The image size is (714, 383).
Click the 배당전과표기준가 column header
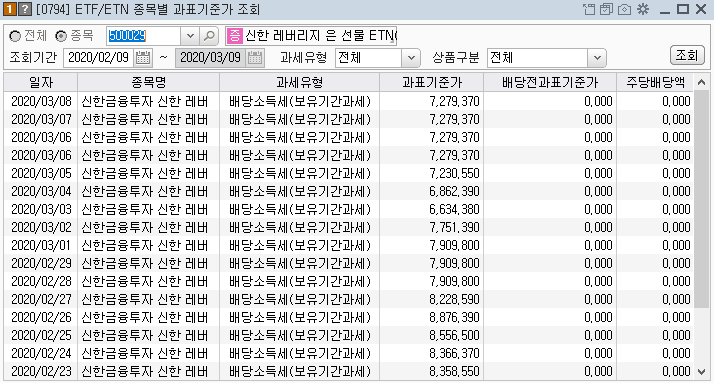coord(550,82)
